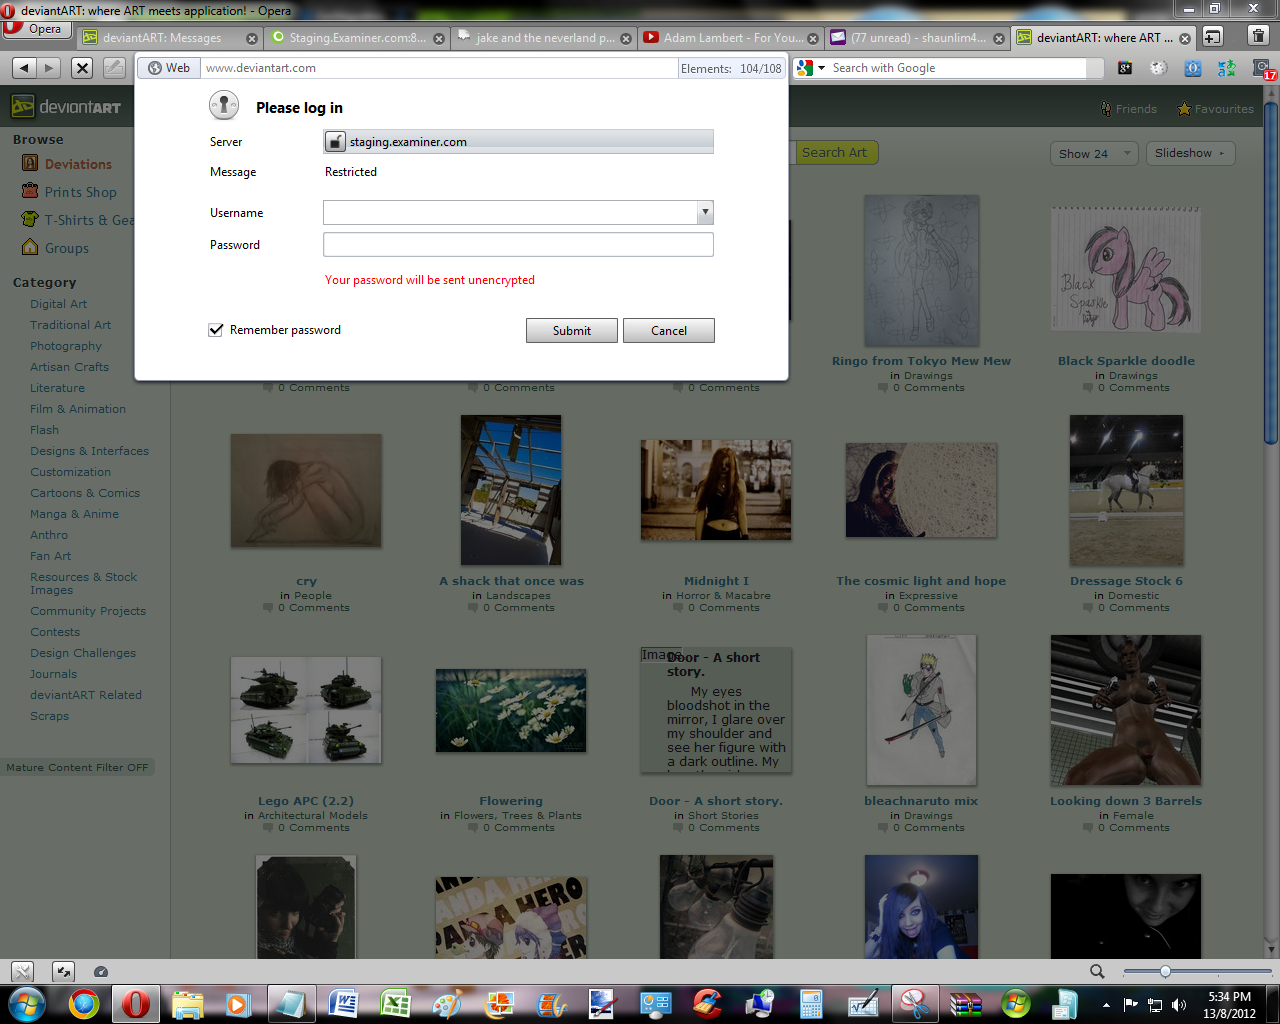The height and width of the screenshot is (1024, 1280).
Task: Open the closed tabs trash icon
Action: 1258,36
